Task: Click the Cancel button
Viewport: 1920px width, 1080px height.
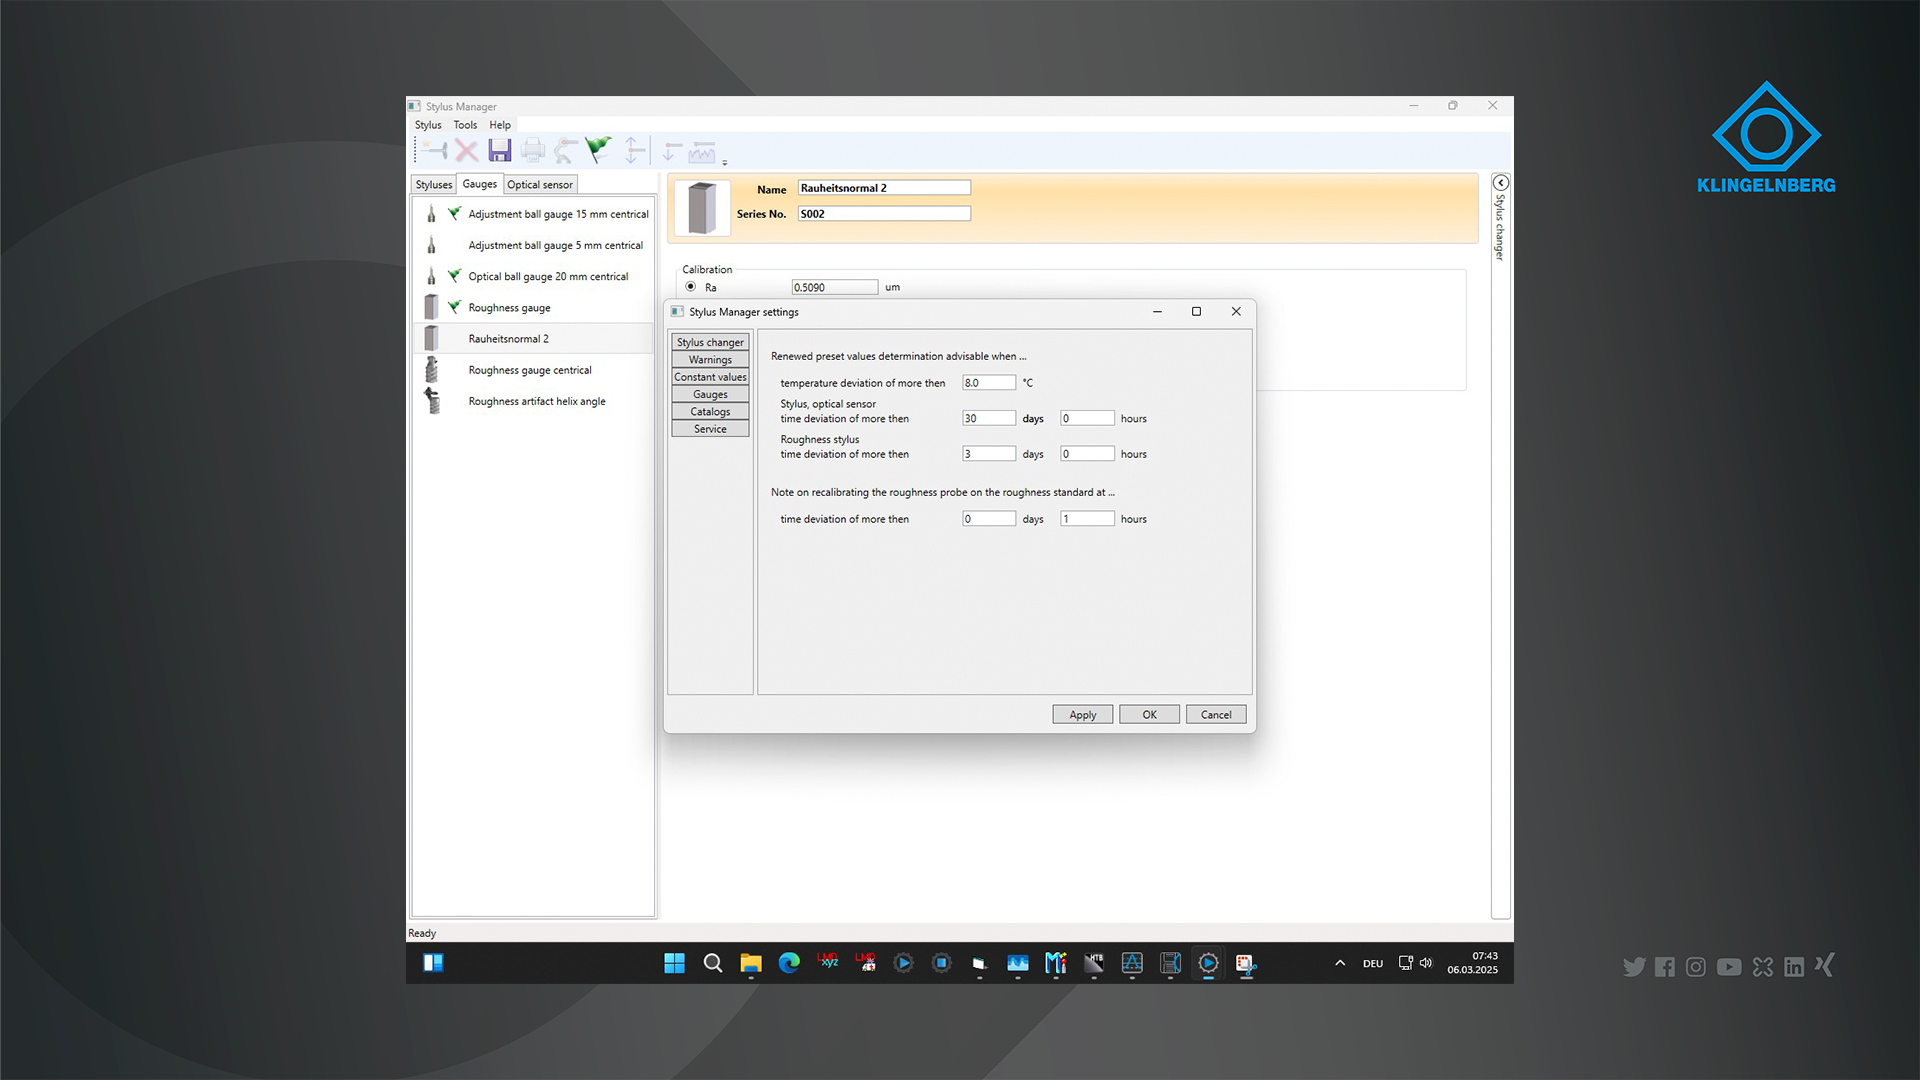Action: pyautogui.click(x=1216, y=715)
